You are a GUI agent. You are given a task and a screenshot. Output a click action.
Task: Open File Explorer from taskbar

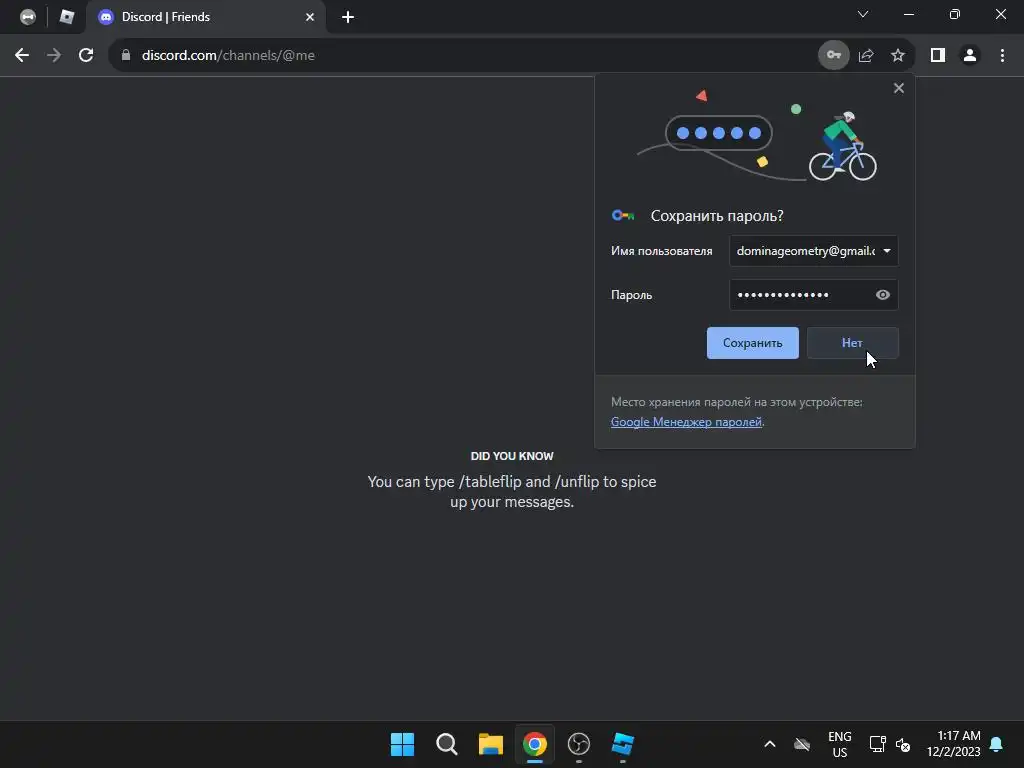490,744
